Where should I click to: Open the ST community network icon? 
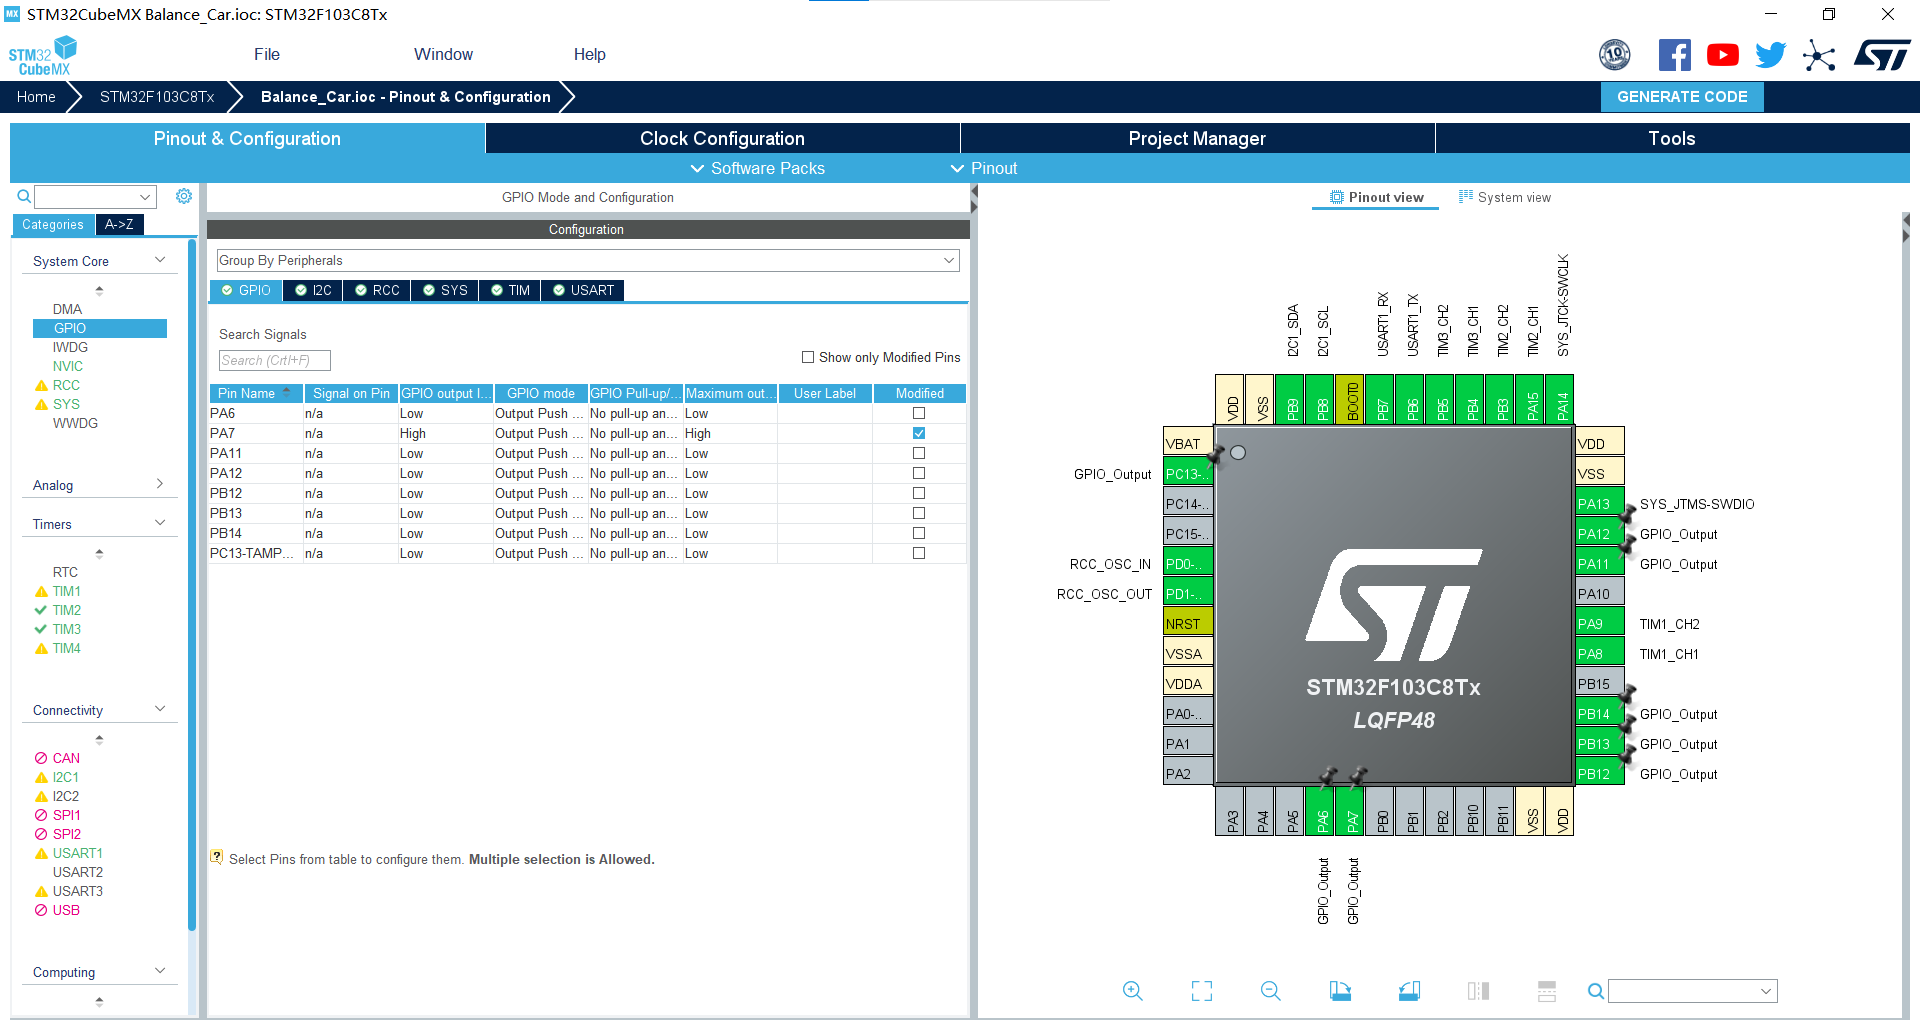pyautogui.click(x=1819, y=56)
